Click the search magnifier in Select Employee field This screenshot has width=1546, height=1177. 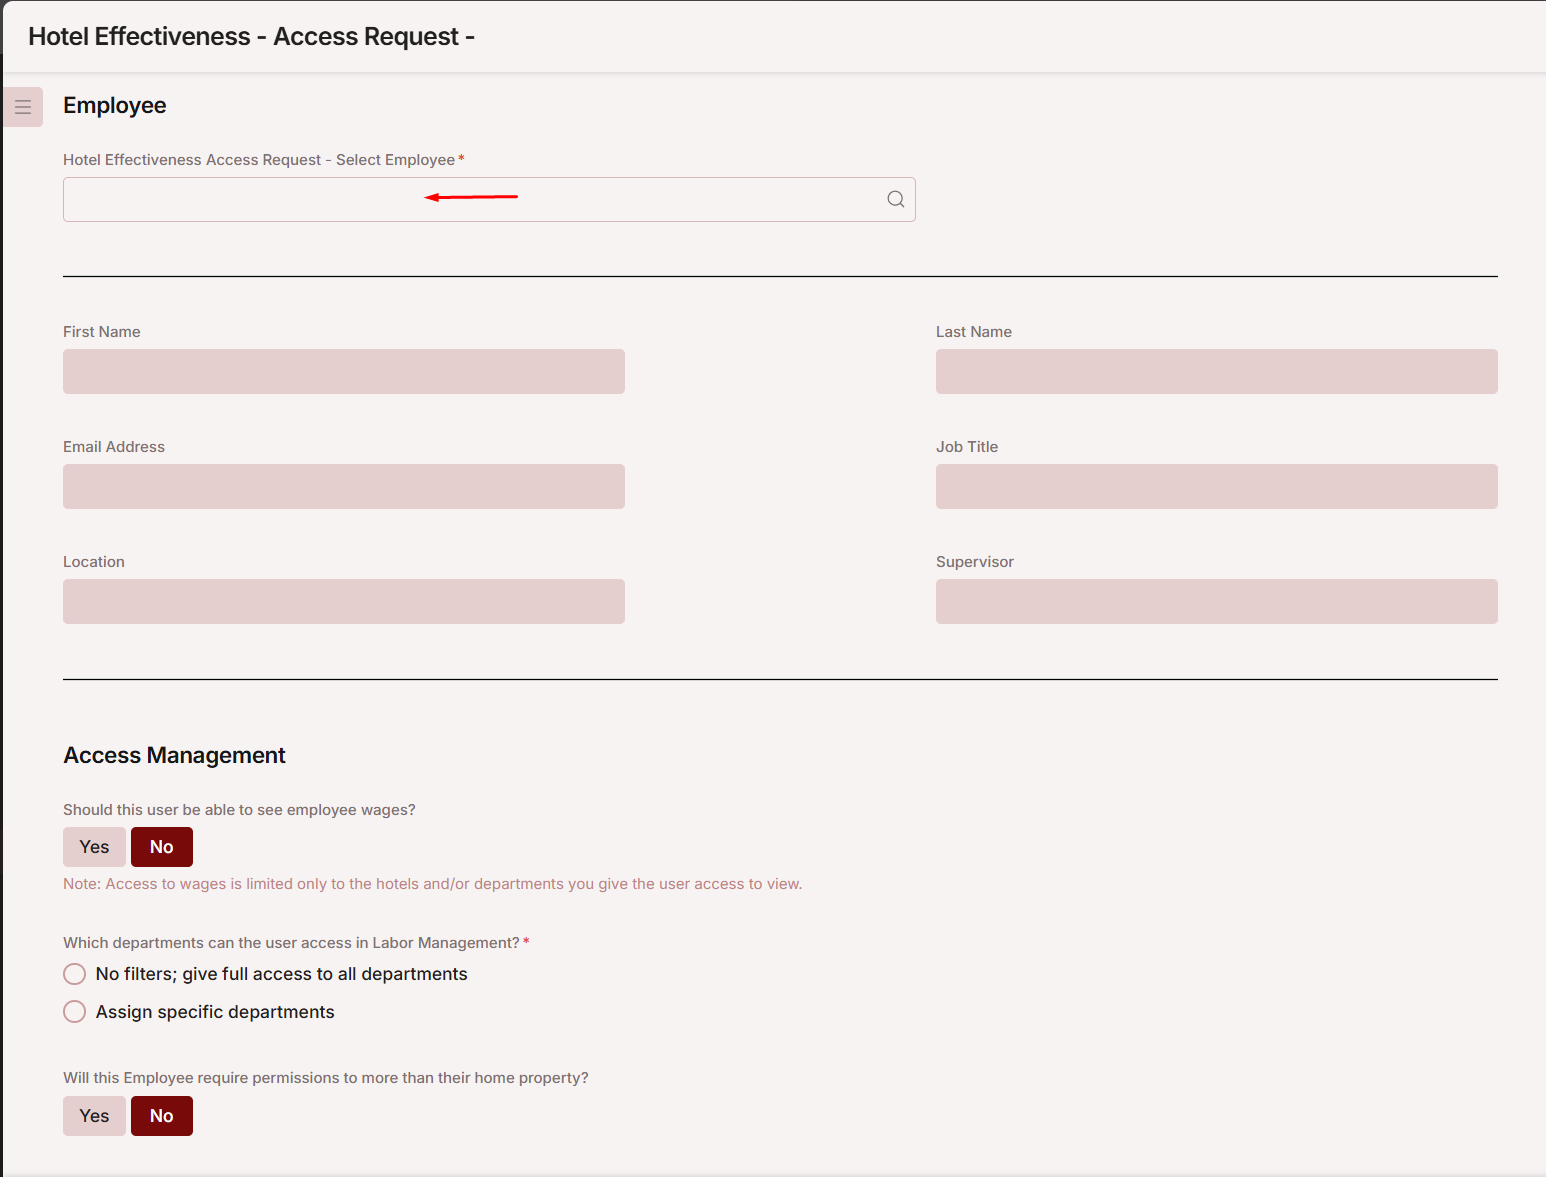(895, 199)
